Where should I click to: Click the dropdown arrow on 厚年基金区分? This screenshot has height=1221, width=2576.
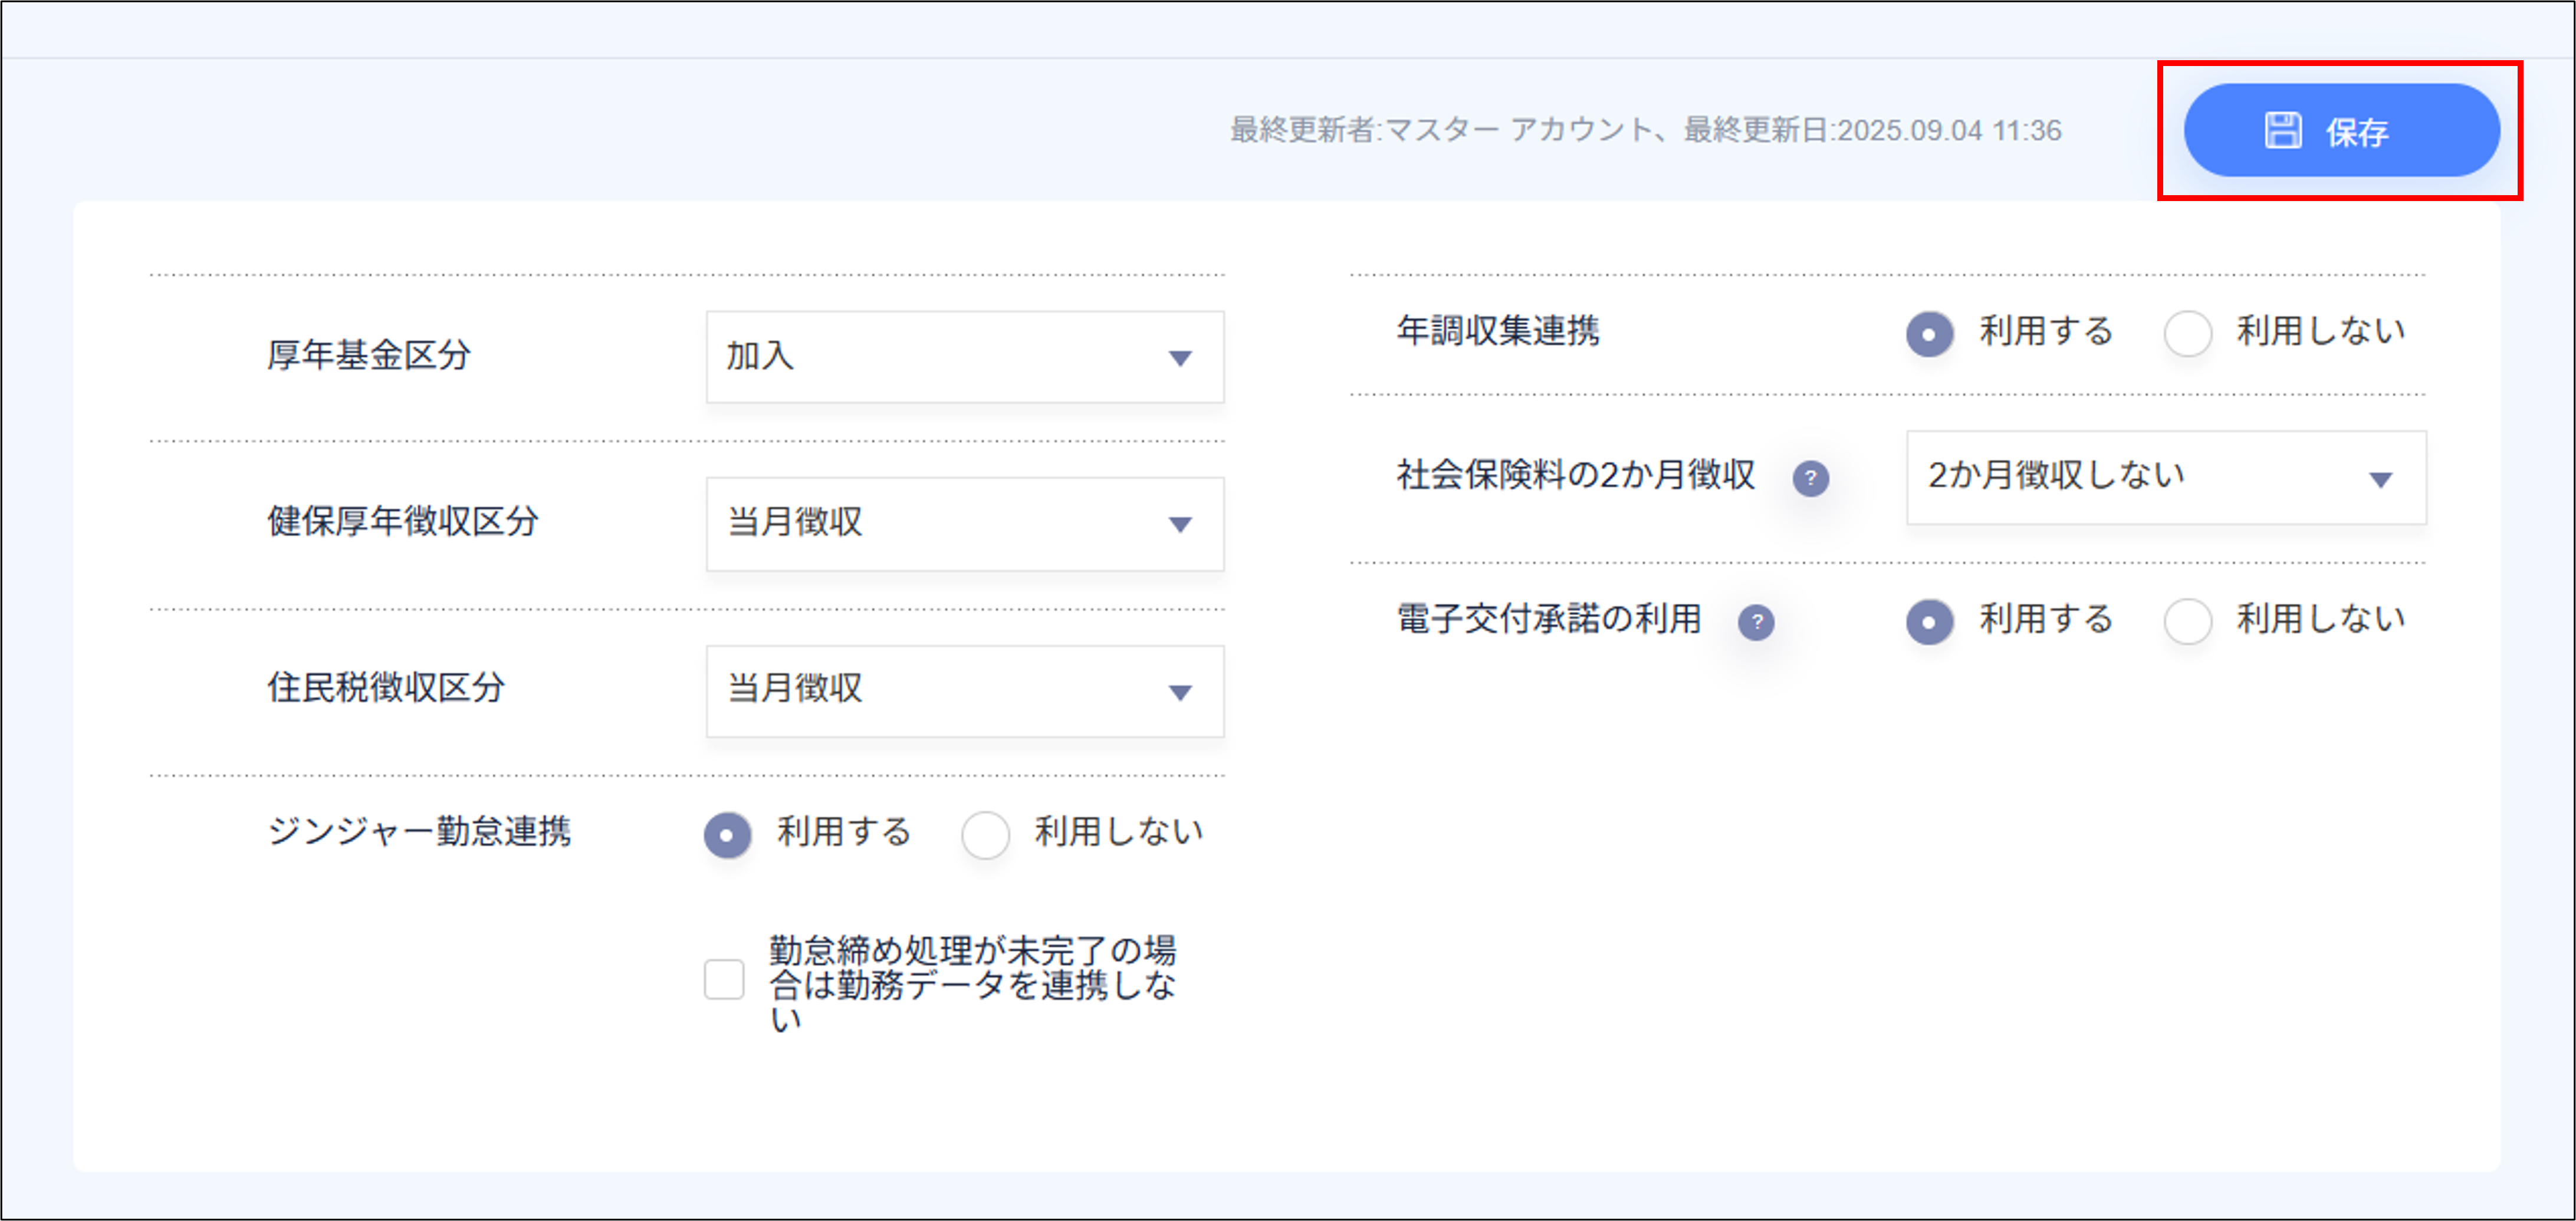1183,357
